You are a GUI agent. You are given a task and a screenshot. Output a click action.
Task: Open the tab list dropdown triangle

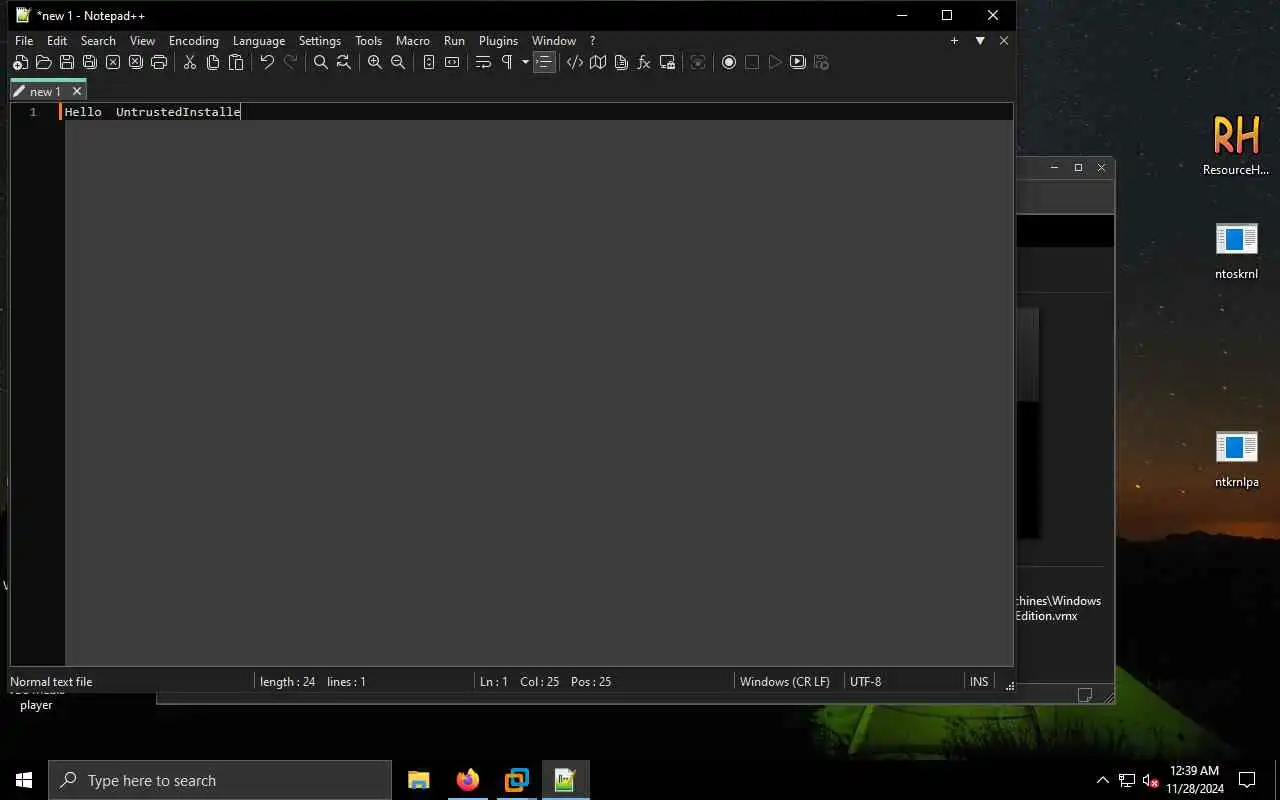tap(980, 41)
